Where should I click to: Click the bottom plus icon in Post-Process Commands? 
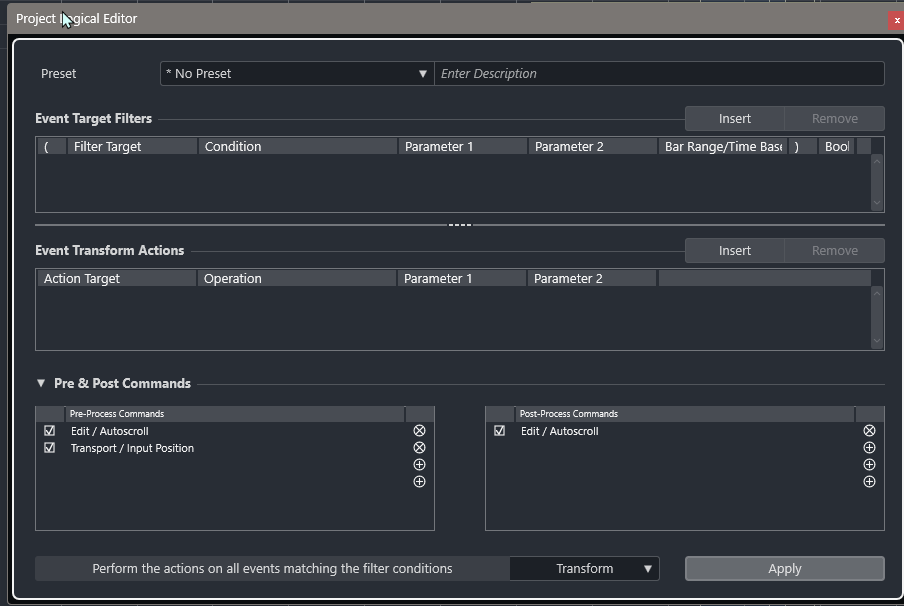(869, 482)
